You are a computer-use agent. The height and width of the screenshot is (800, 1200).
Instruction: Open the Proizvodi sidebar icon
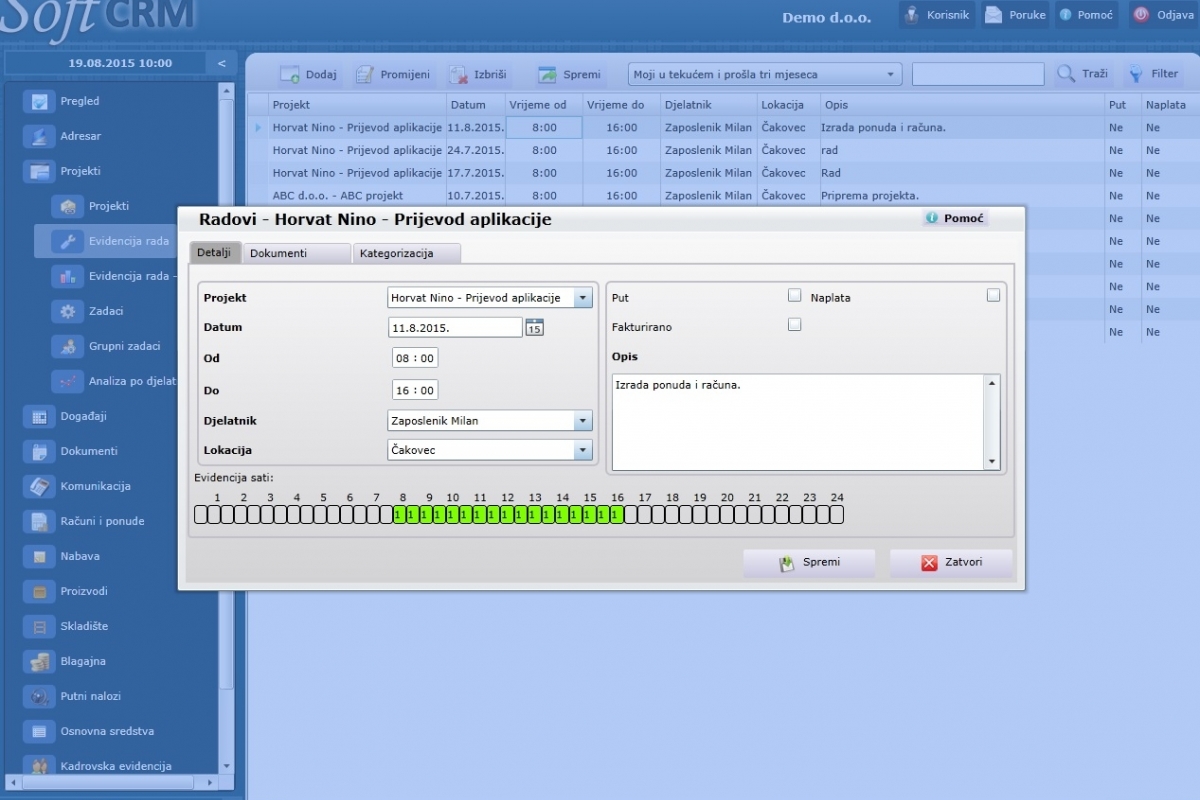click(x=40, y=591)
